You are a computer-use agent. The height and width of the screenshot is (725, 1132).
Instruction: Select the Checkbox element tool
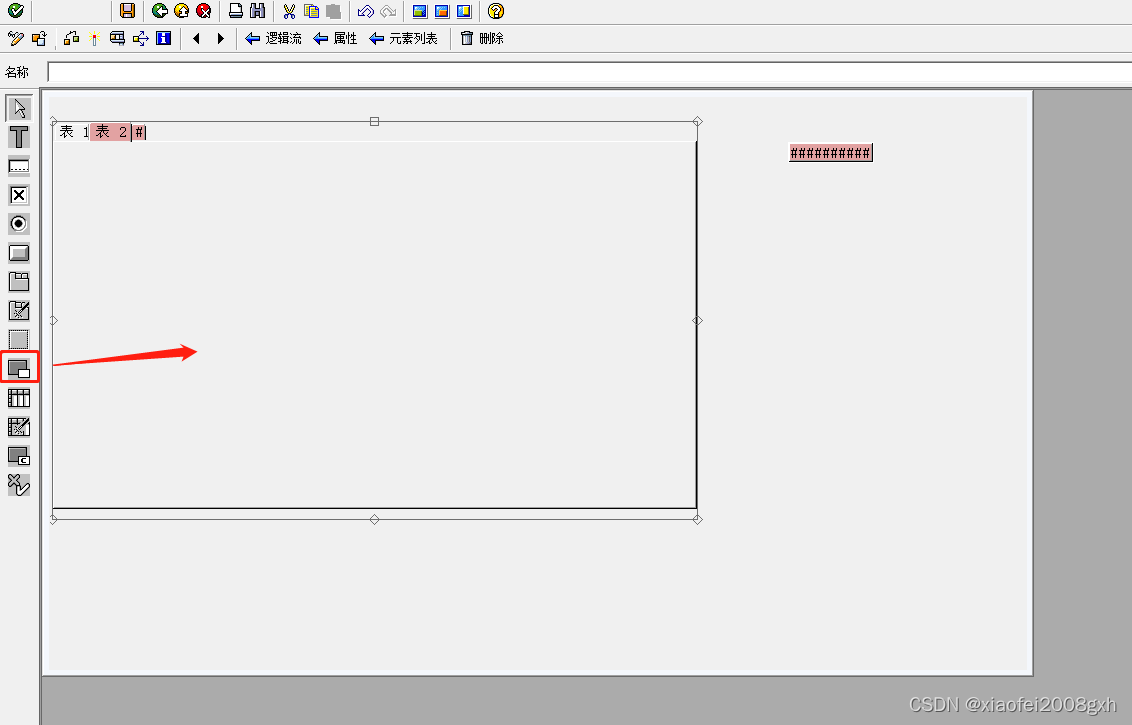(18, 195)
